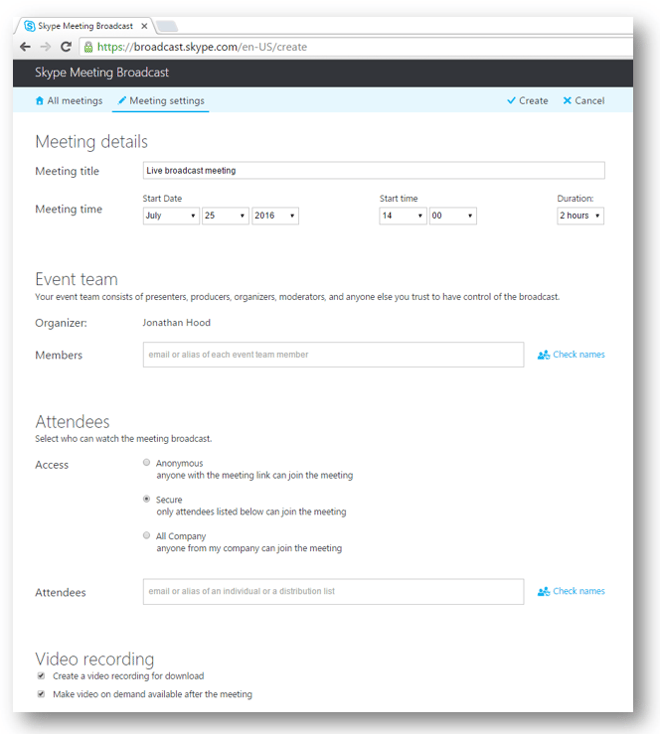The image size is (660, 734).
Task: Open the start day dropdown showing 25
Action: pyautogui.click(x=225, y=216)
